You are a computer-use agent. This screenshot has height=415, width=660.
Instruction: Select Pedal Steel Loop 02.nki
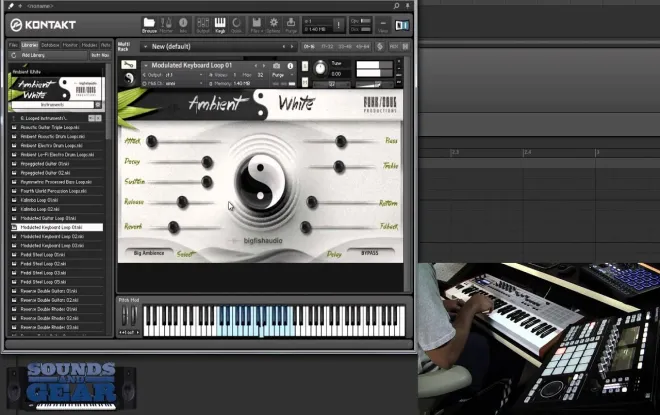43,263
